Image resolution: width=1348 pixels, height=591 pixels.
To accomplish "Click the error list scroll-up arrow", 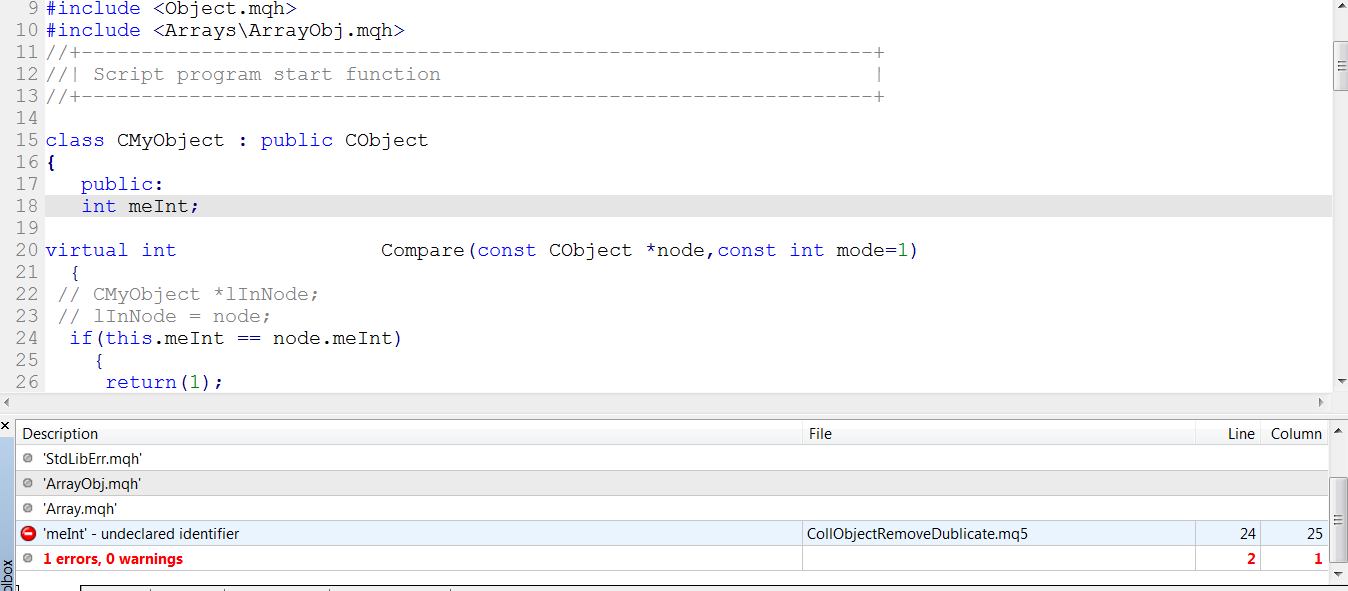I will point(1338,433).
